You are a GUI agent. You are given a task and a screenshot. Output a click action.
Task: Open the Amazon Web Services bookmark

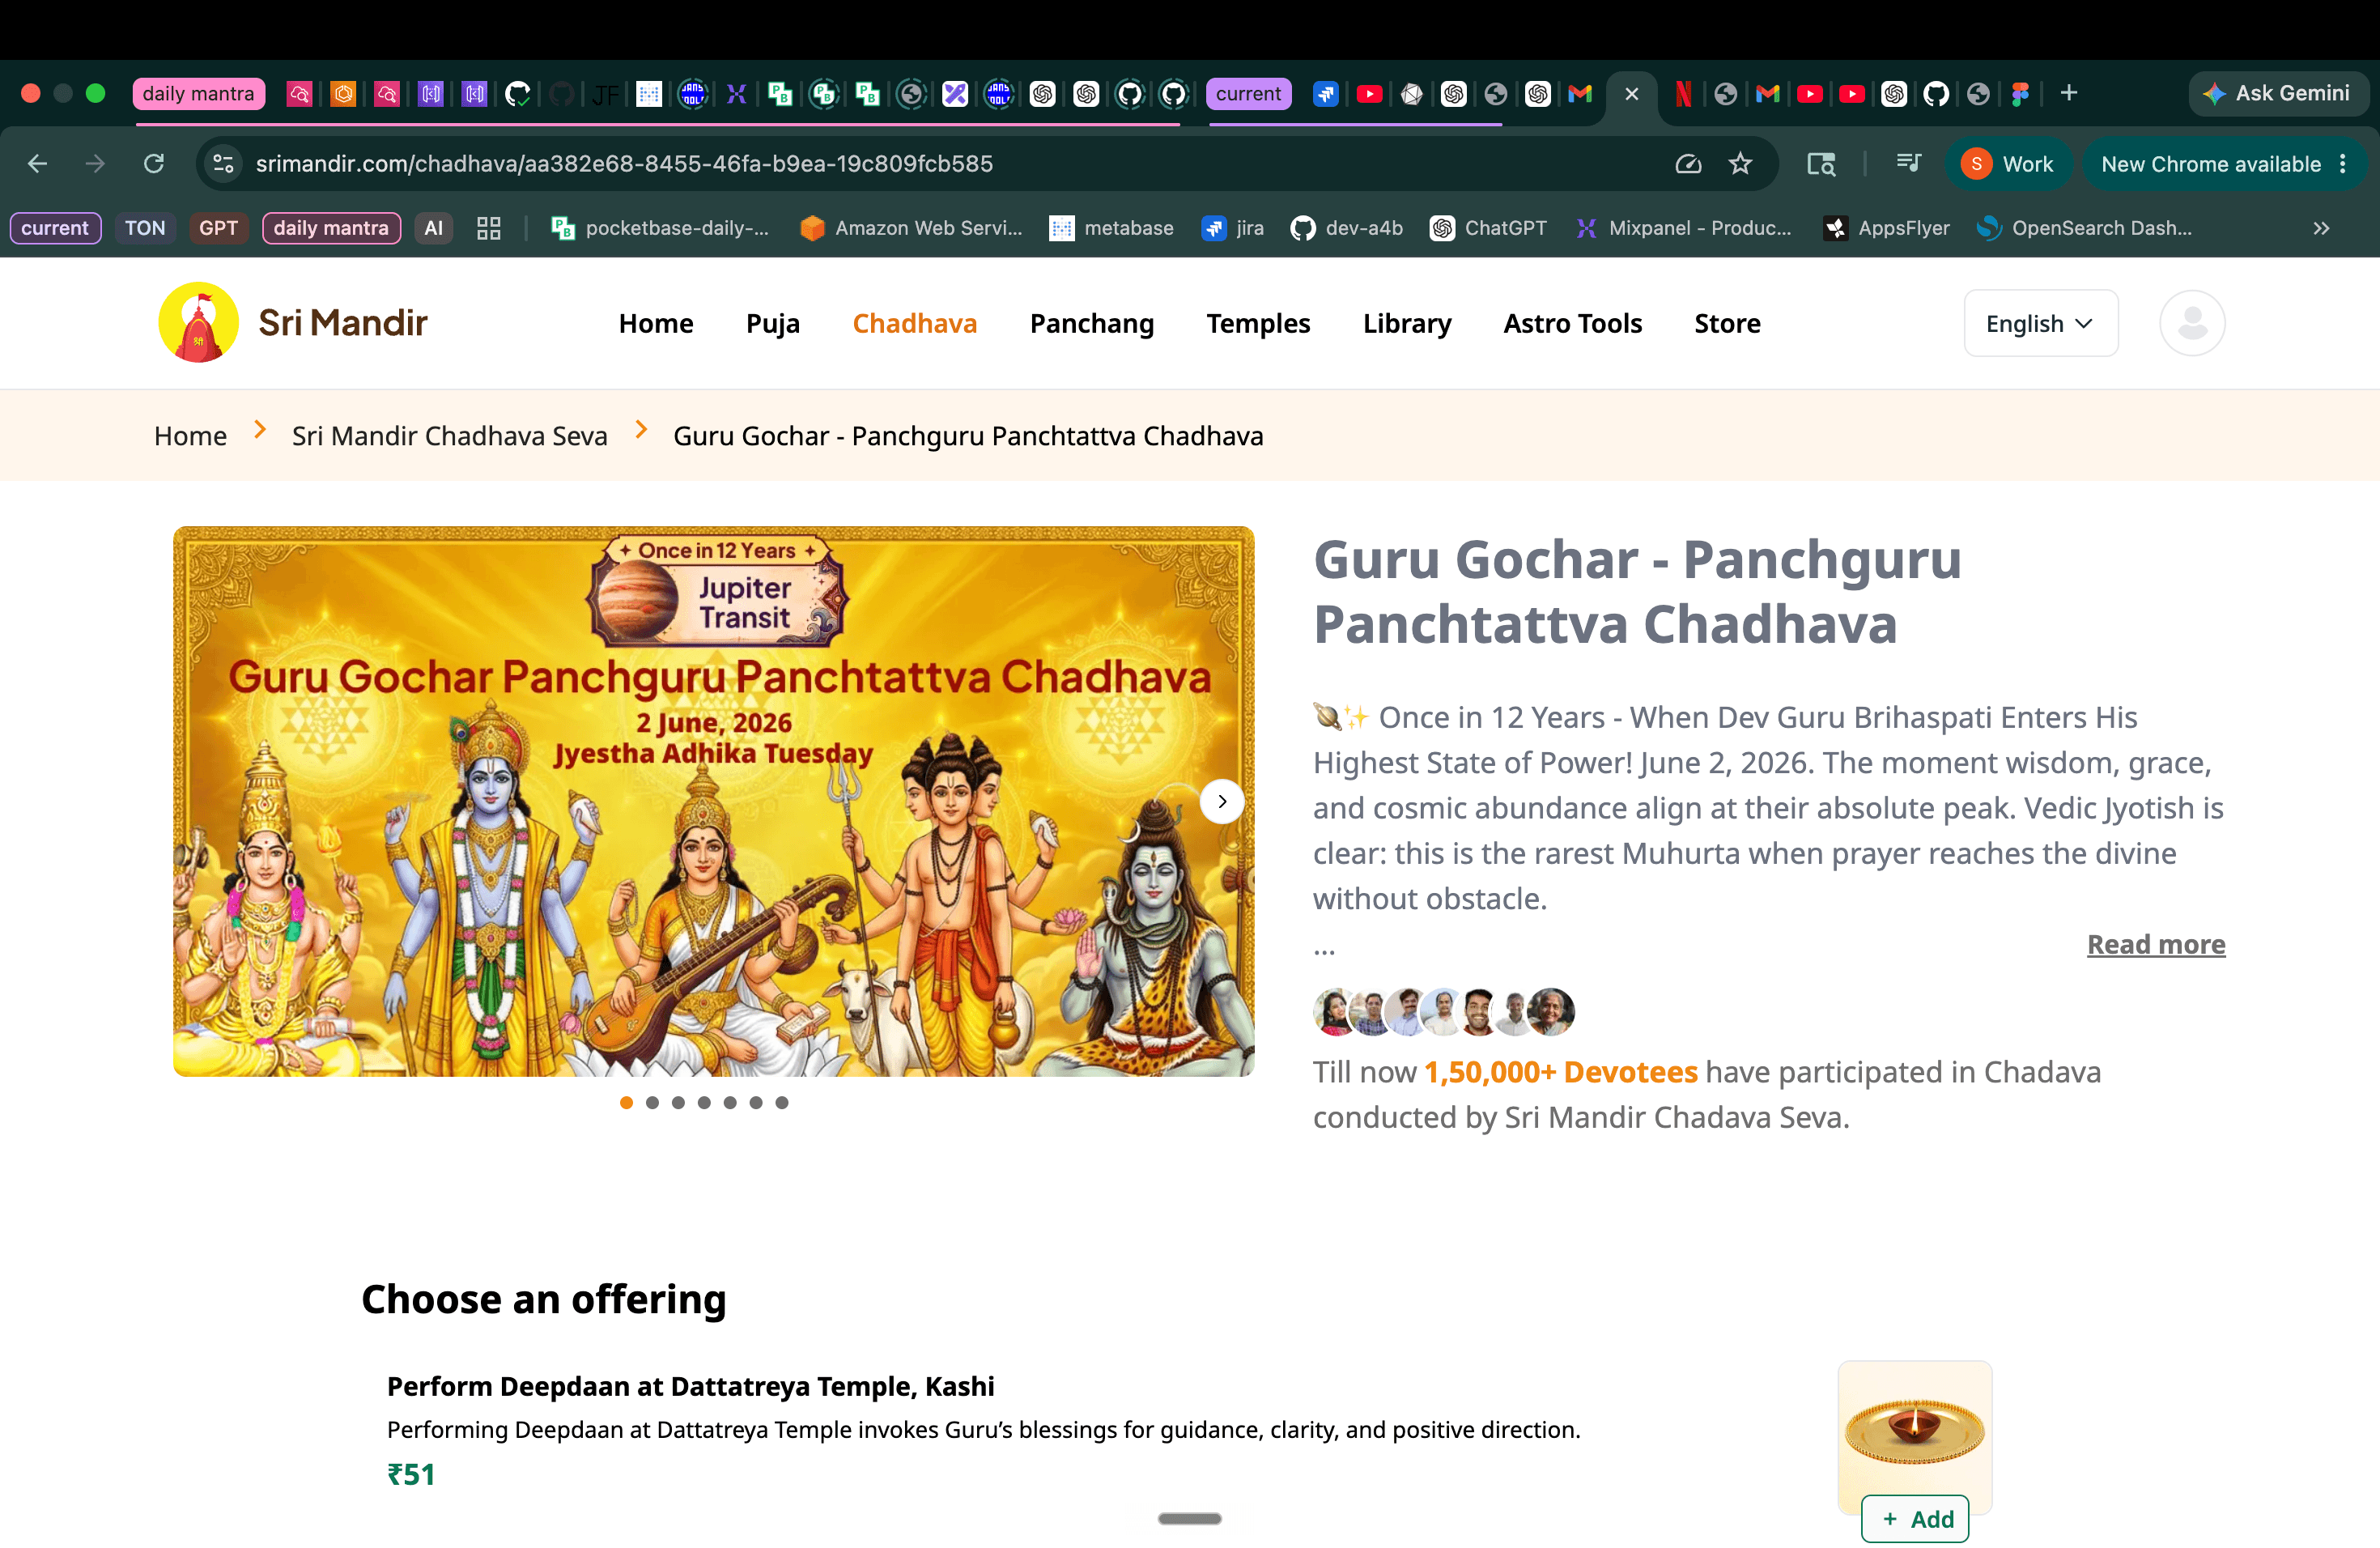(x=911, y=228)
